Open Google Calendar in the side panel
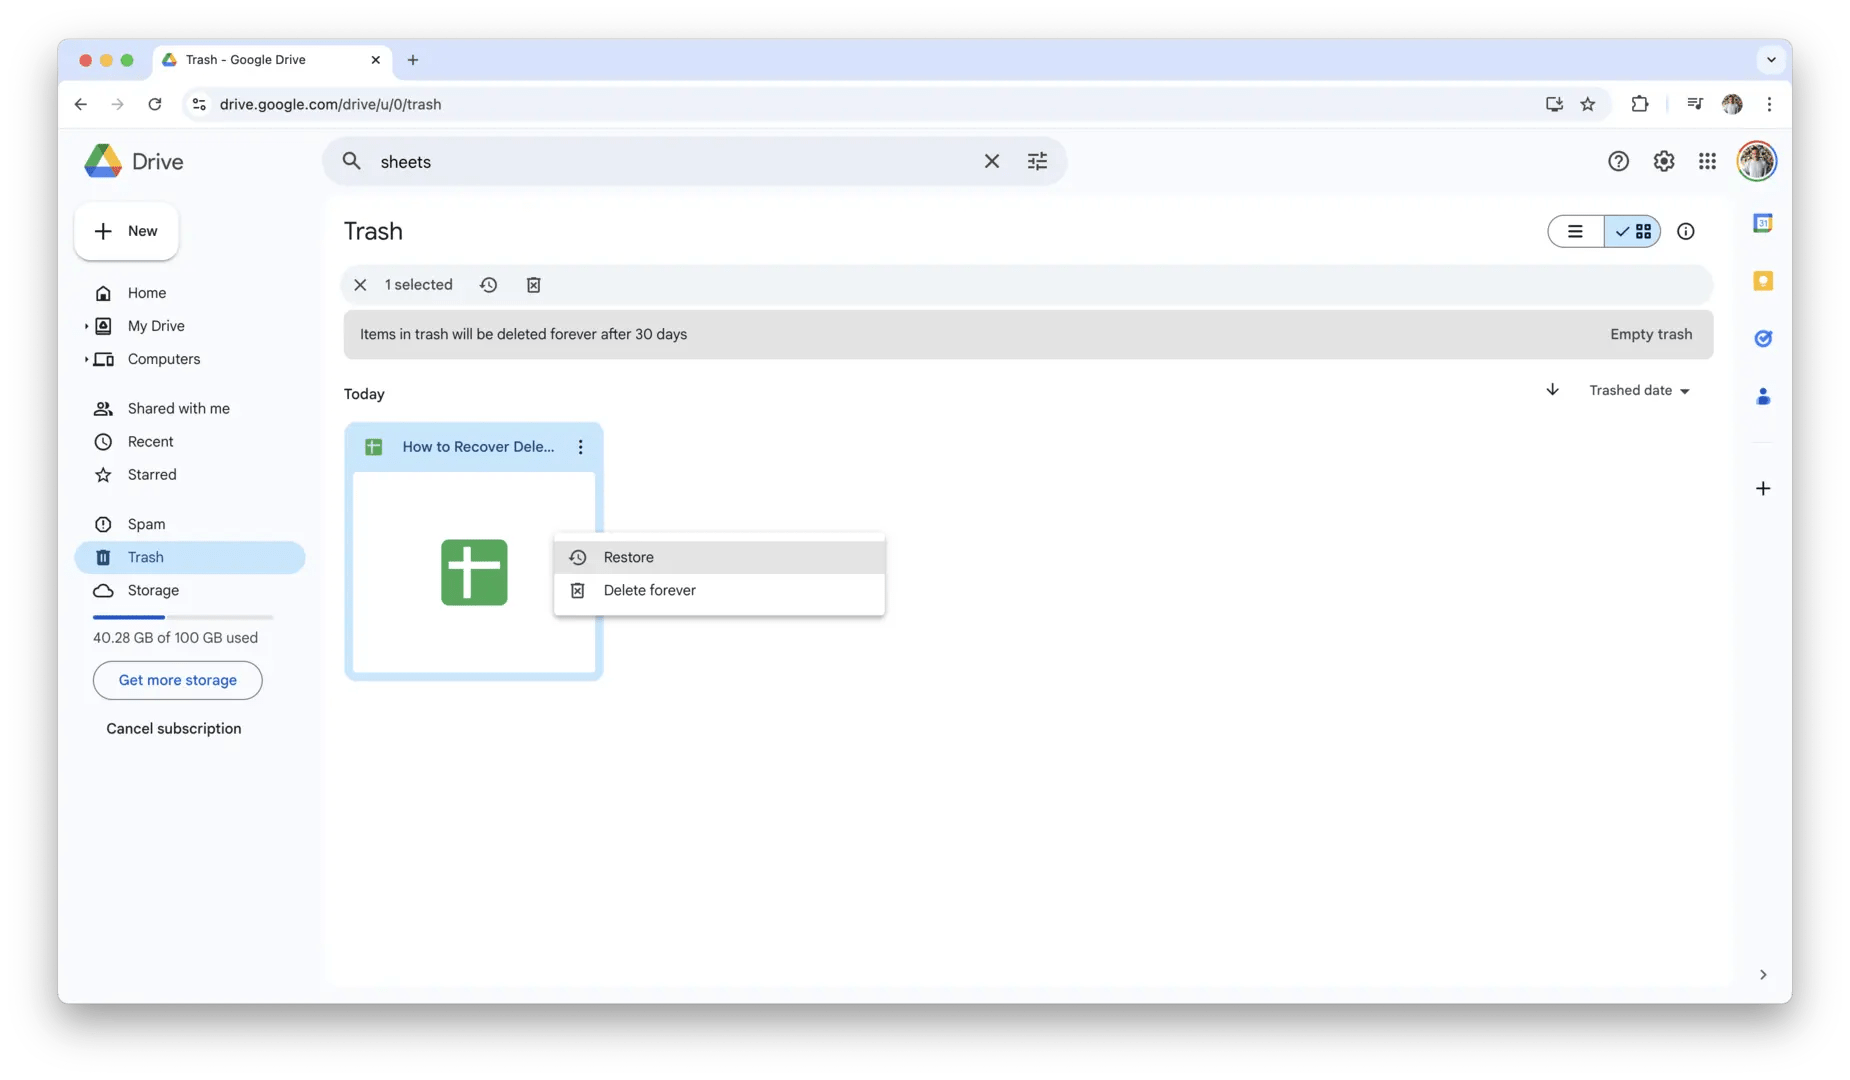The image size is (1850, 1080). click(x=1763, y=223)
